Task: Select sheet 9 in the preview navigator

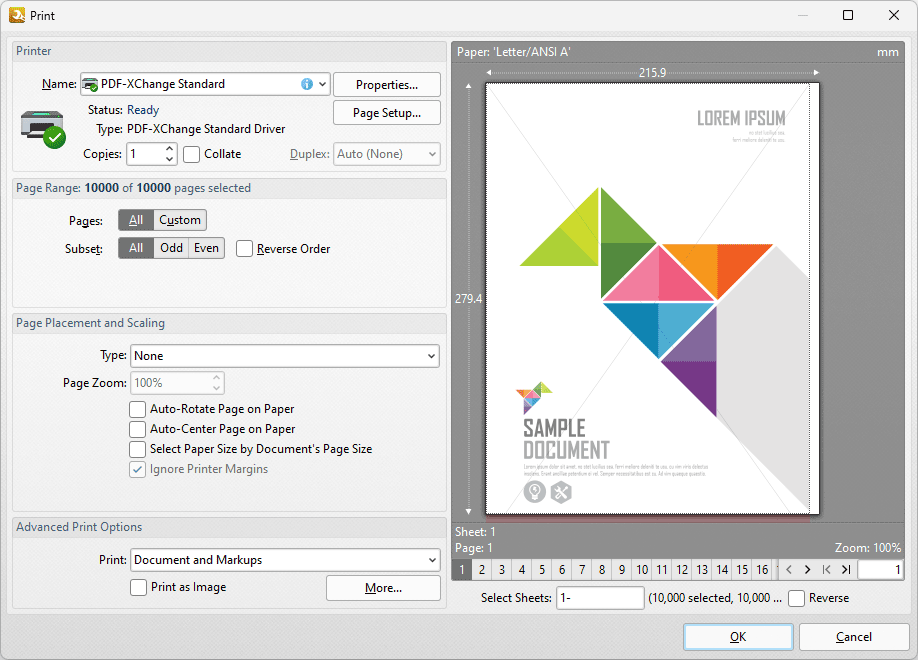Action: point(622,569)
